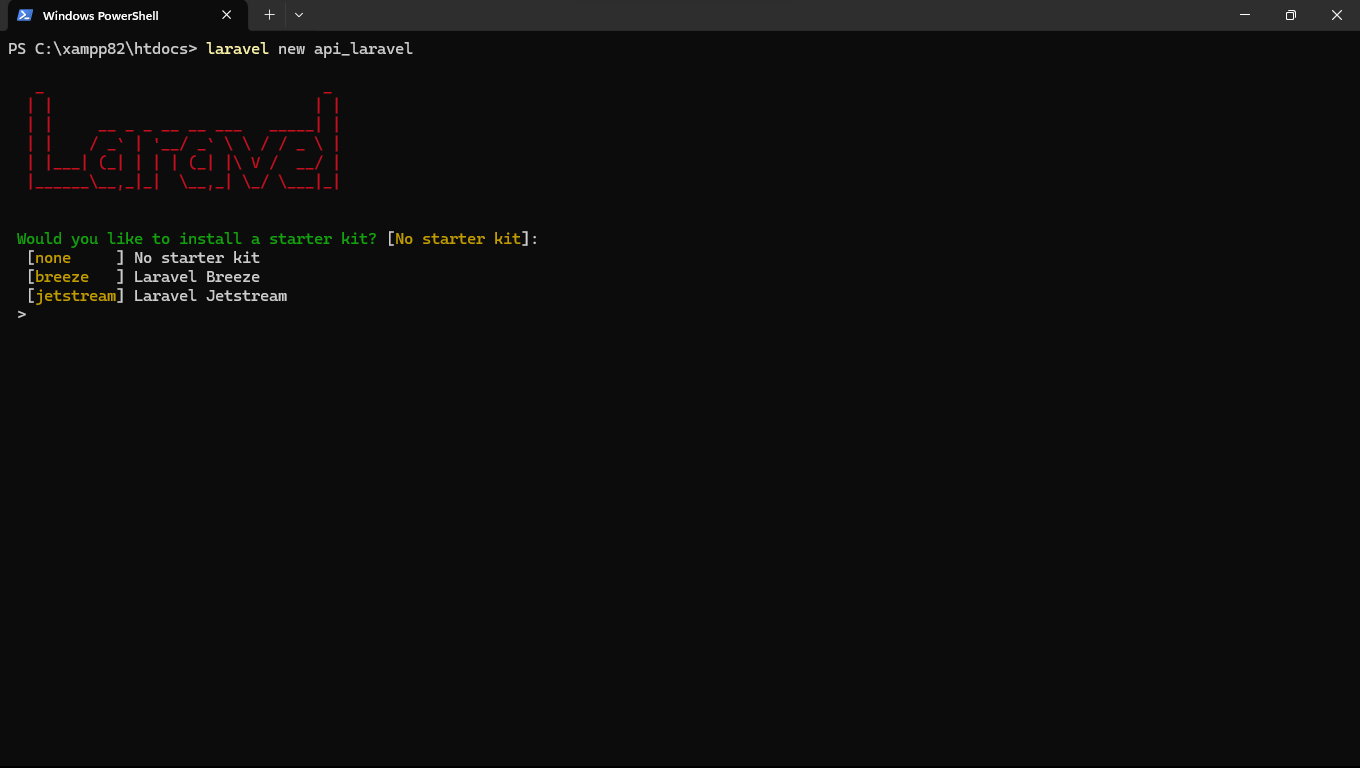The height and width of the screenshot is (782, 1372).
Task: Click the starter kit question text
Action: [197, 239]
